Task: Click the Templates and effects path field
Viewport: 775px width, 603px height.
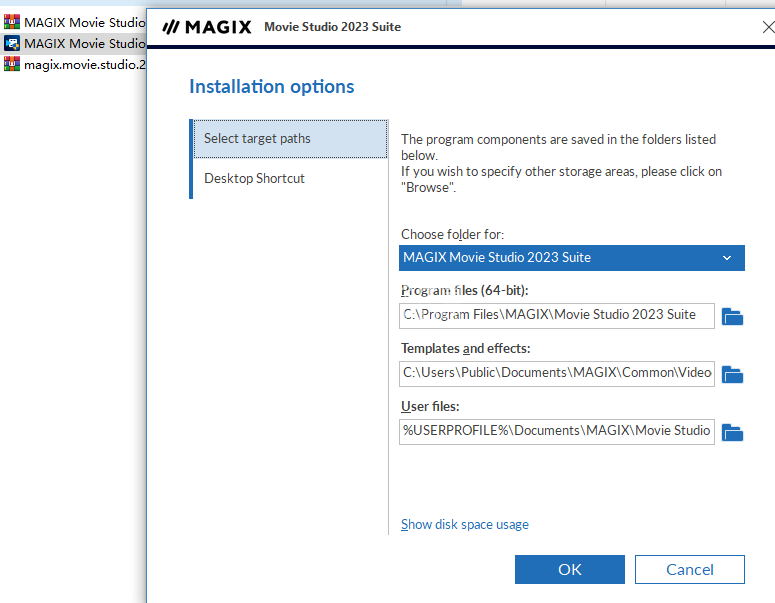Action: tap(557, 374)
